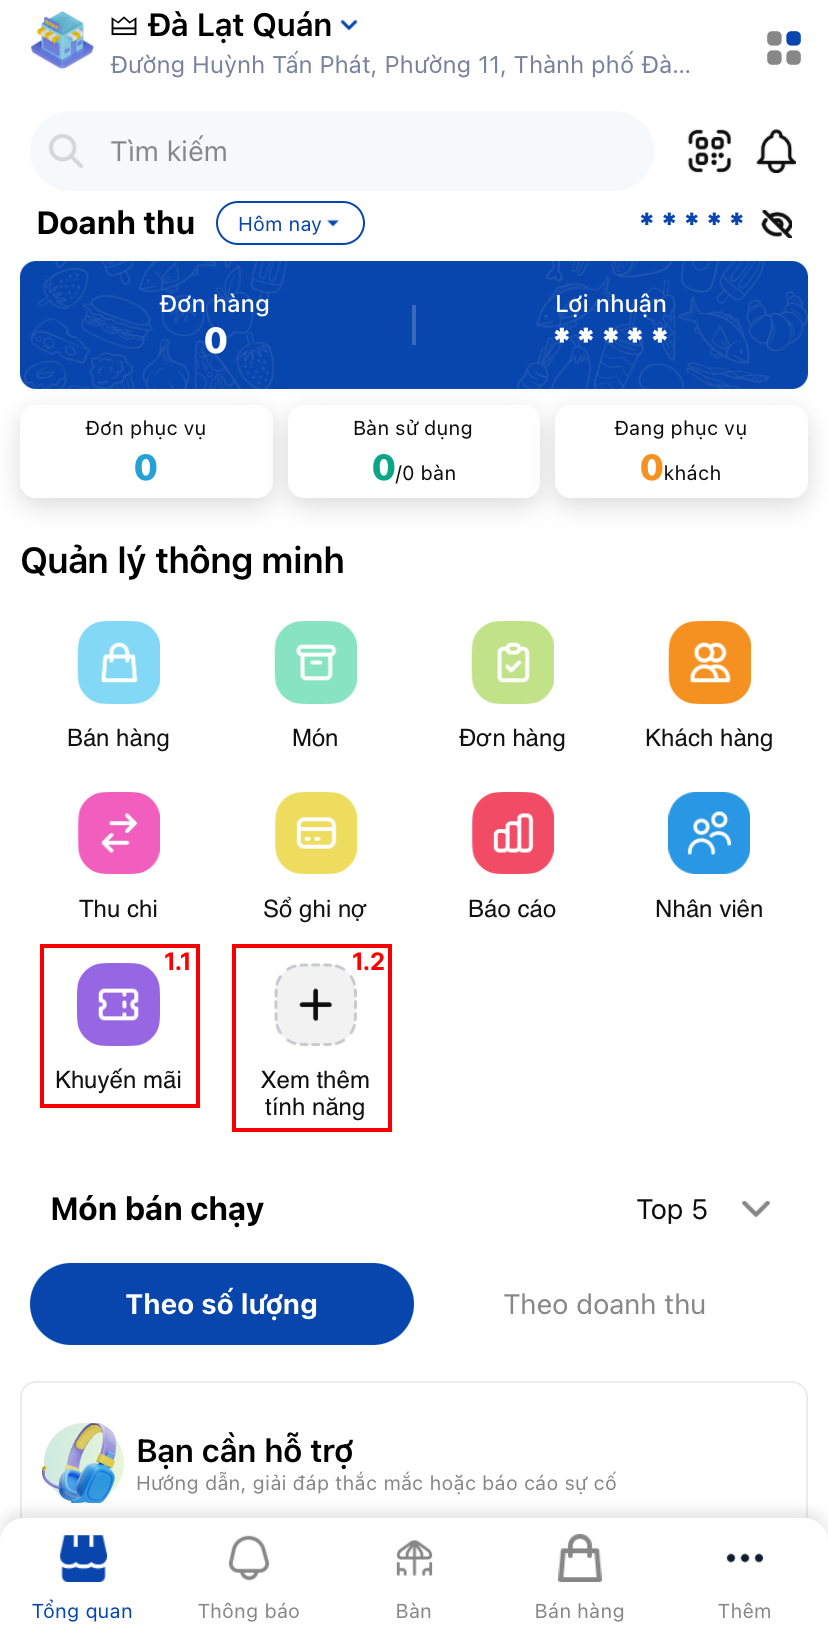This screenshot has width=828, height=1628.
Task: Tap the QR code scanner icon
Action: pos(710,151)
